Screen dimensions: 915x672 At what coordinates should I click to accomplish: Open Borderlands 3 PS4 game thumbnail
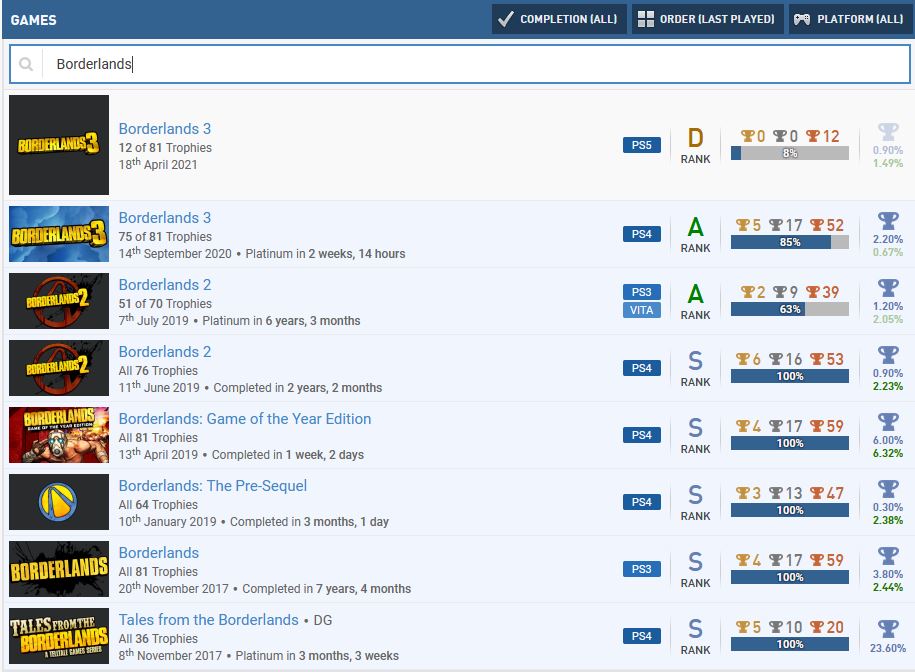59,234
